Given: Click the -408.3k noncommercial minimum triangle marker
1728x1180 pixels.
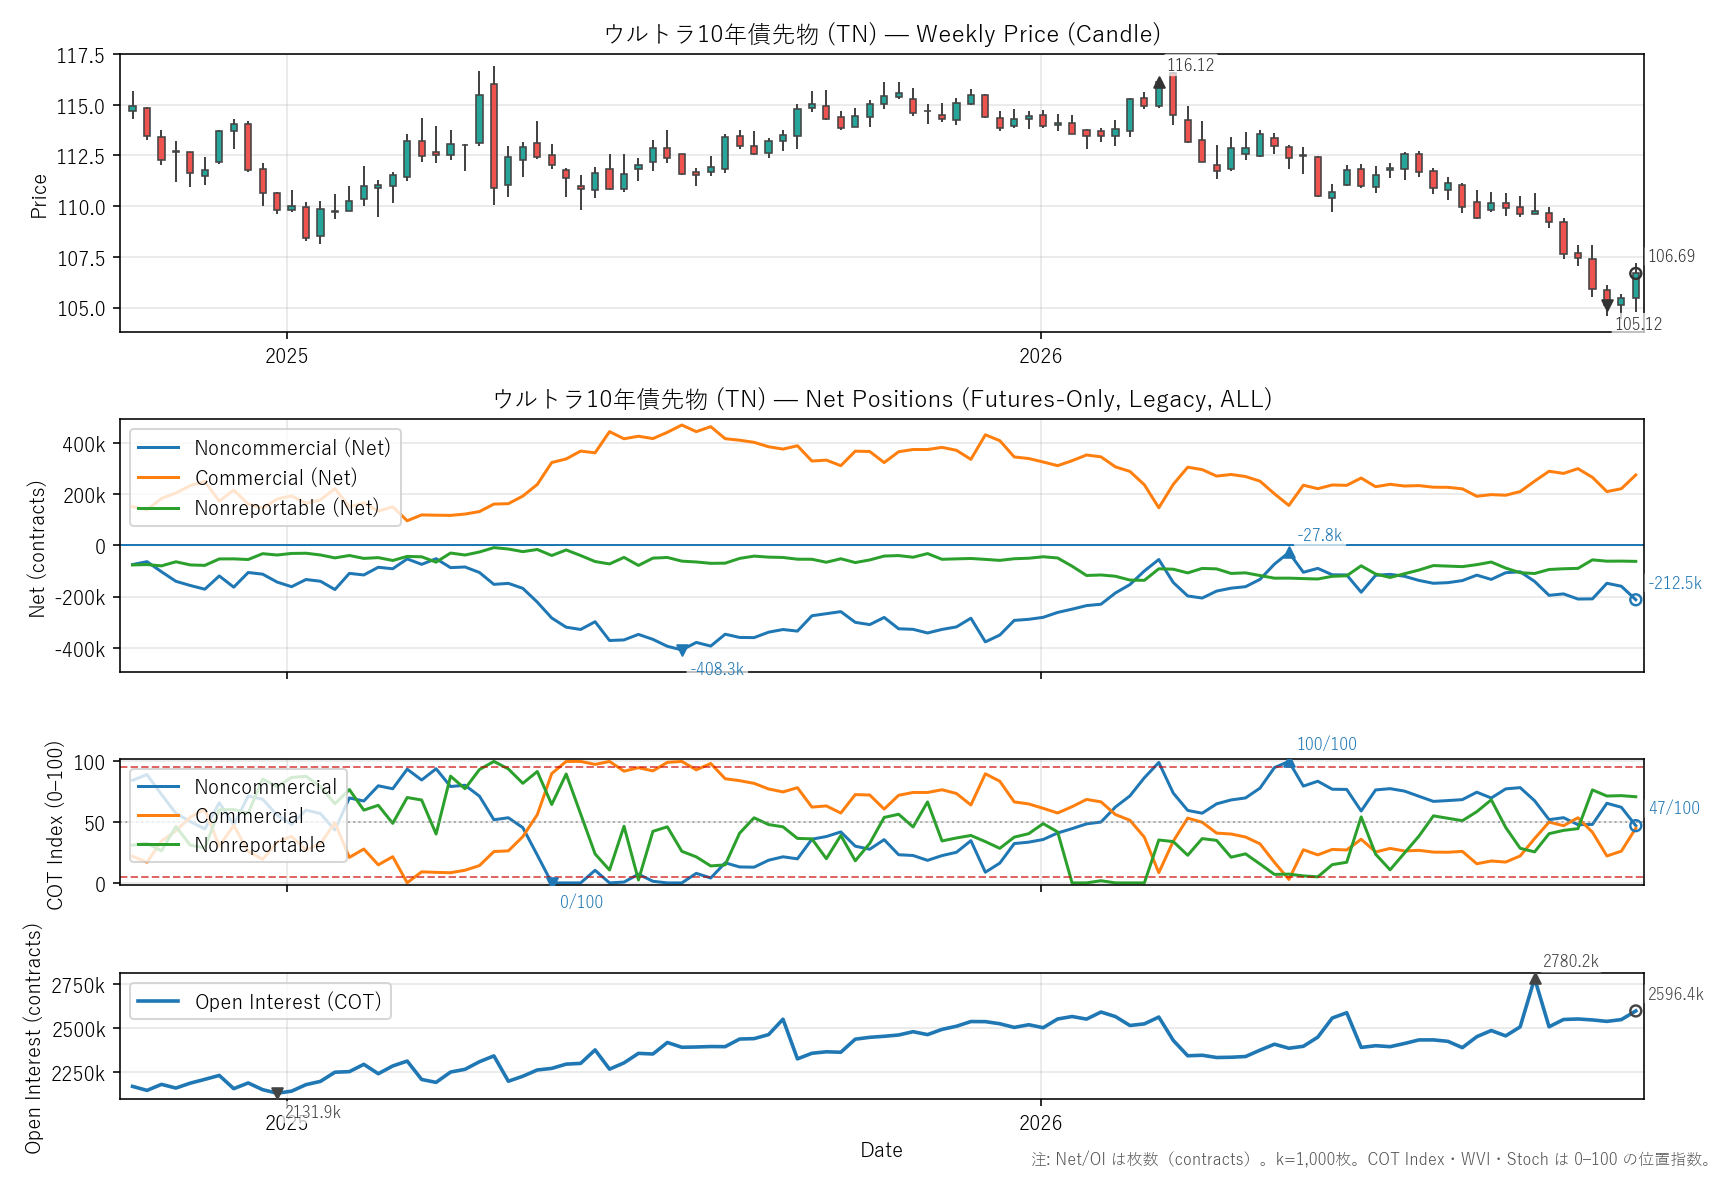Looking at the screenshot, I should pyautogui.click(x=682, y=651).
